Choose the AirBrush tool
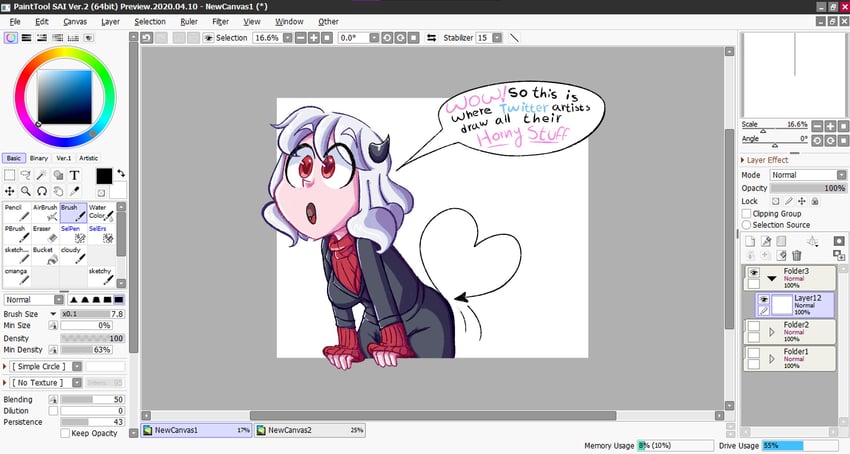The image size is (850, 454). pos(45,213)
